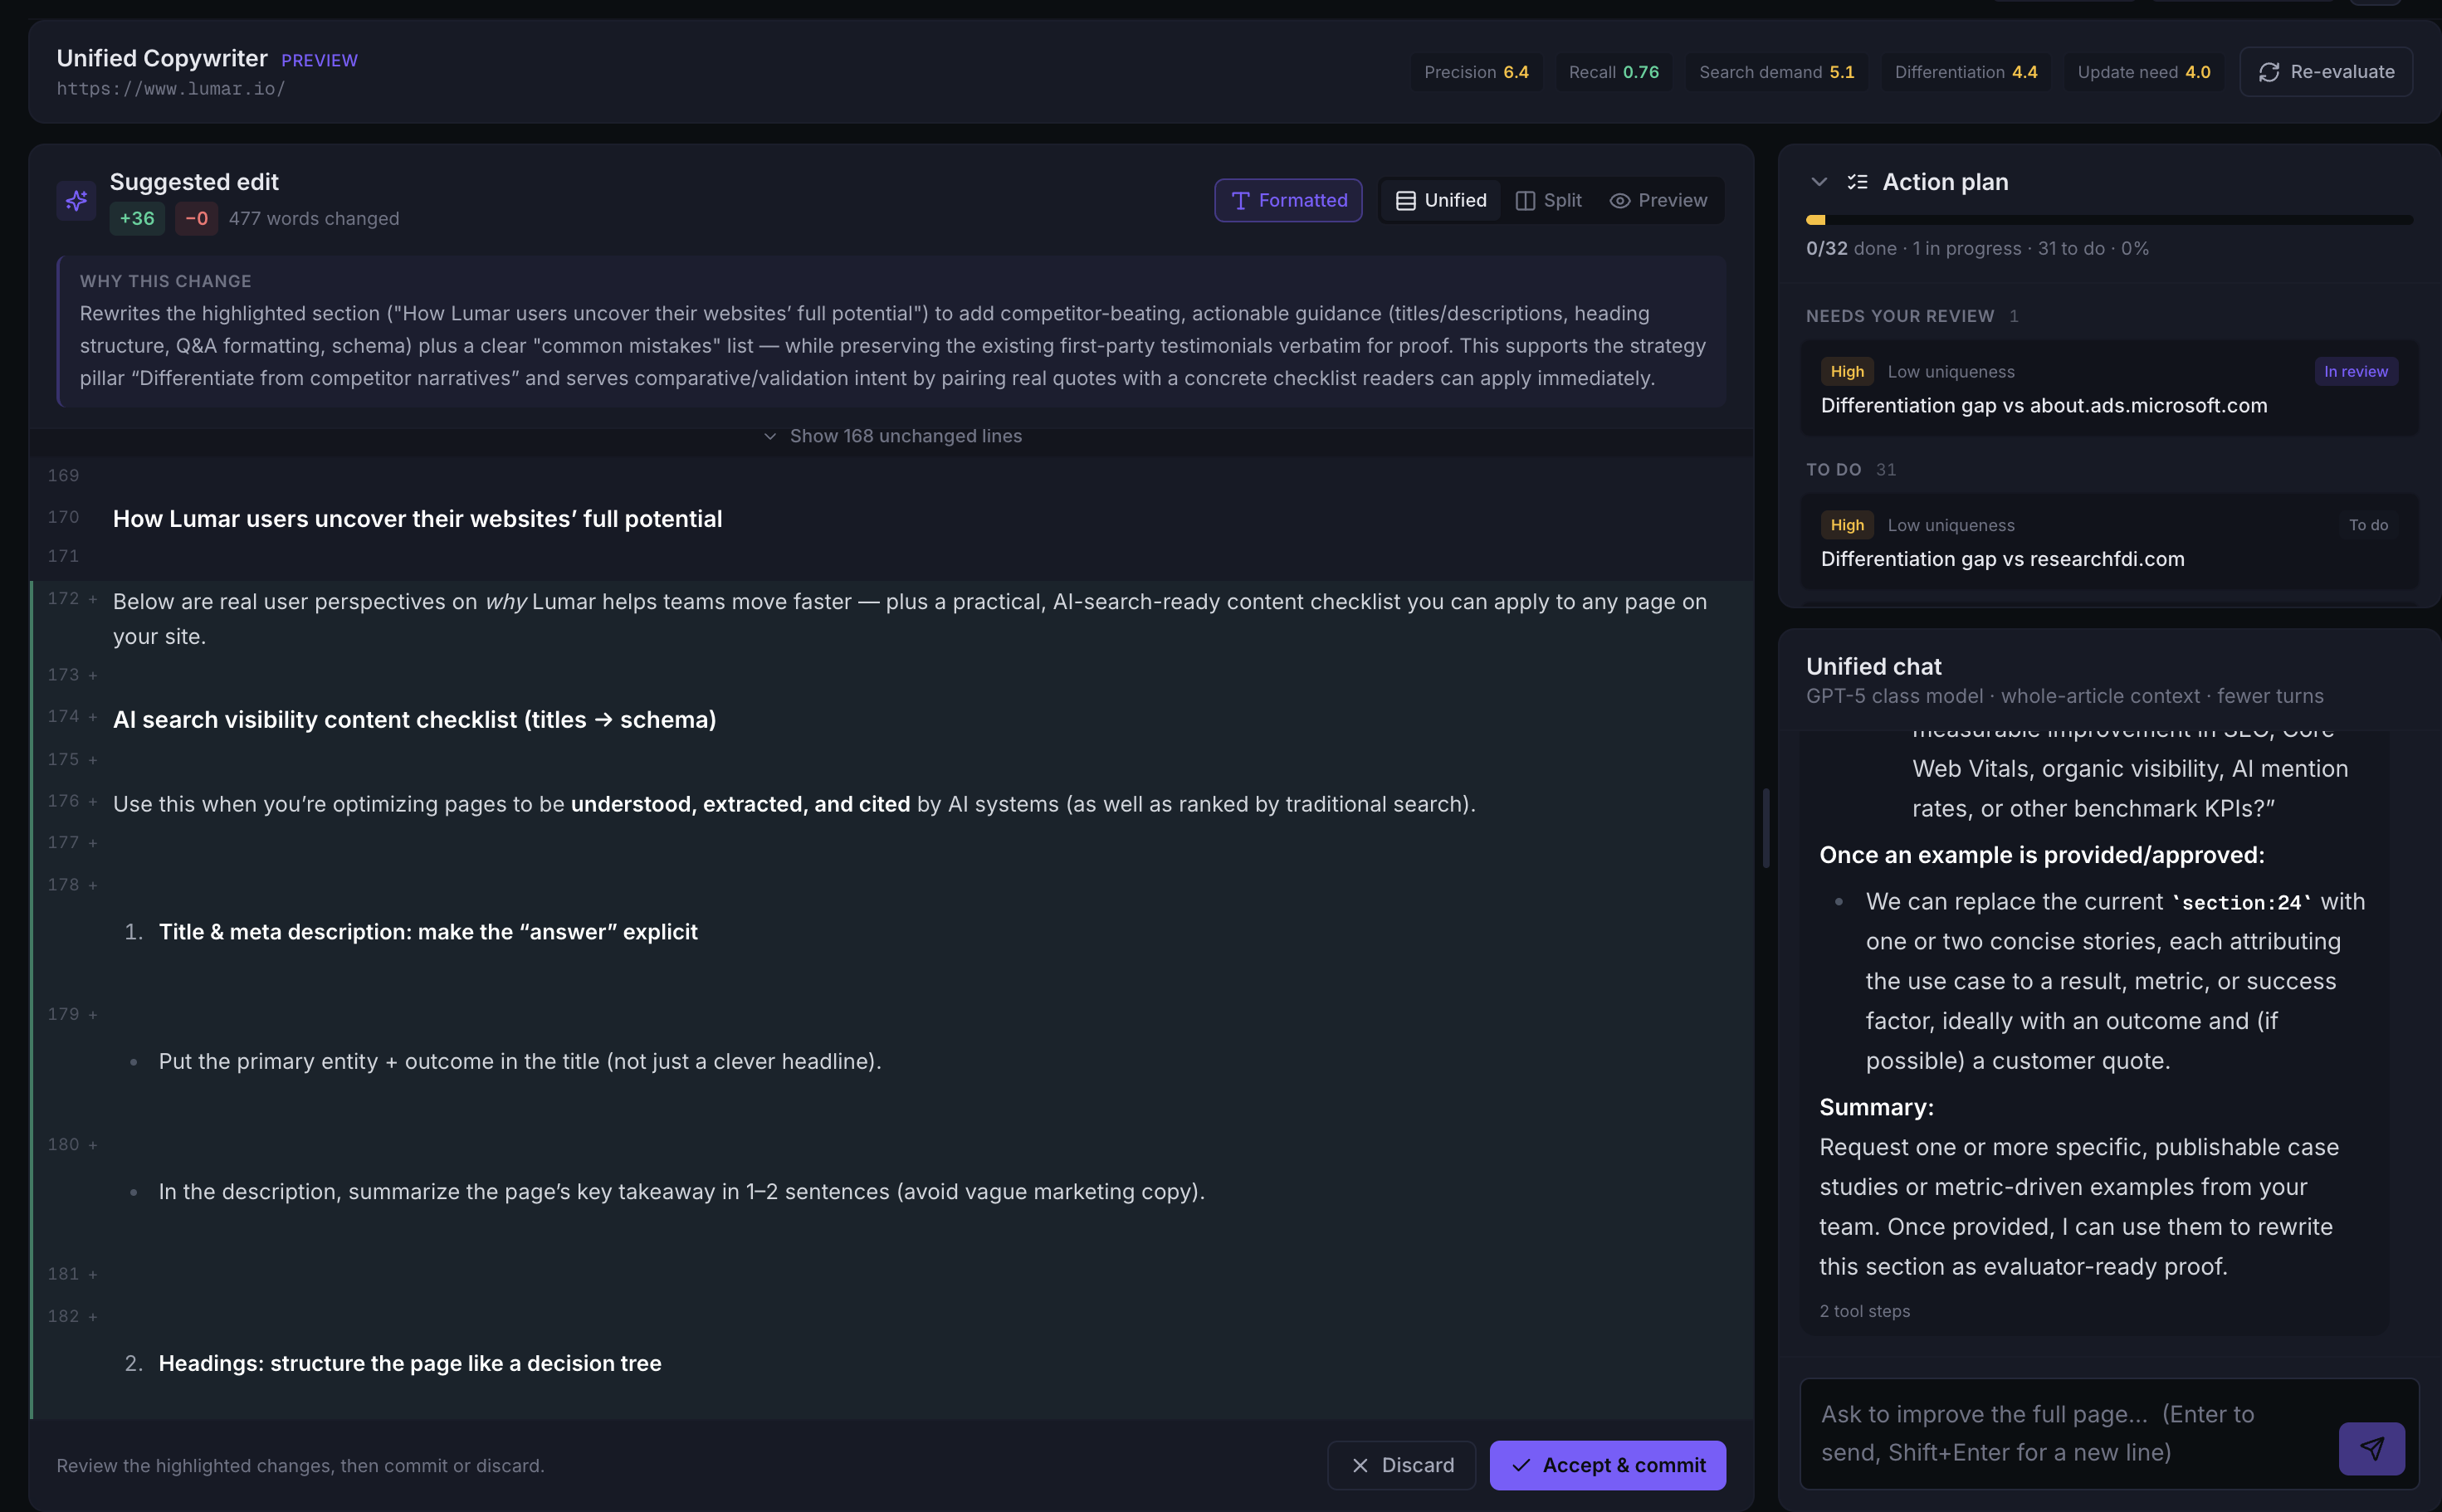Click the Recall 0.76 score chip

(1613, 72)
